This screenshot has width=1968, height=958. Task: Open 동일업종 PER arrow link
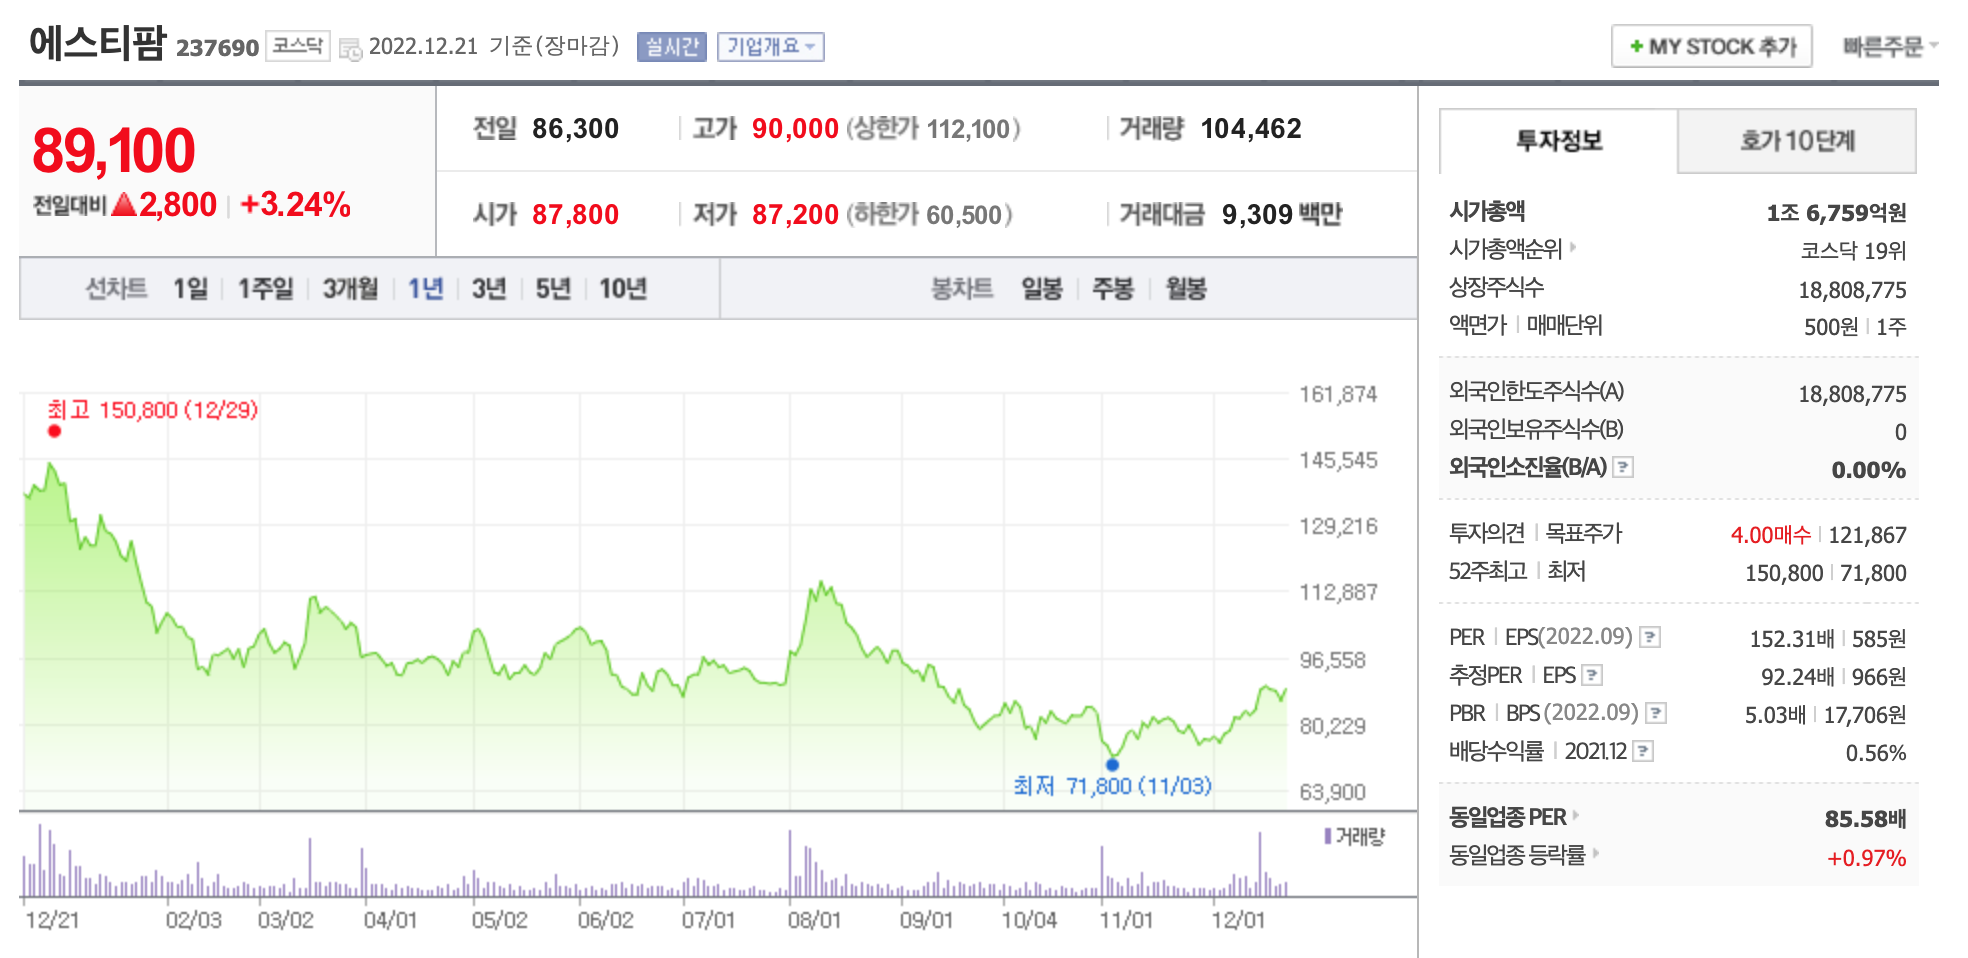[x=1576, y=816]
